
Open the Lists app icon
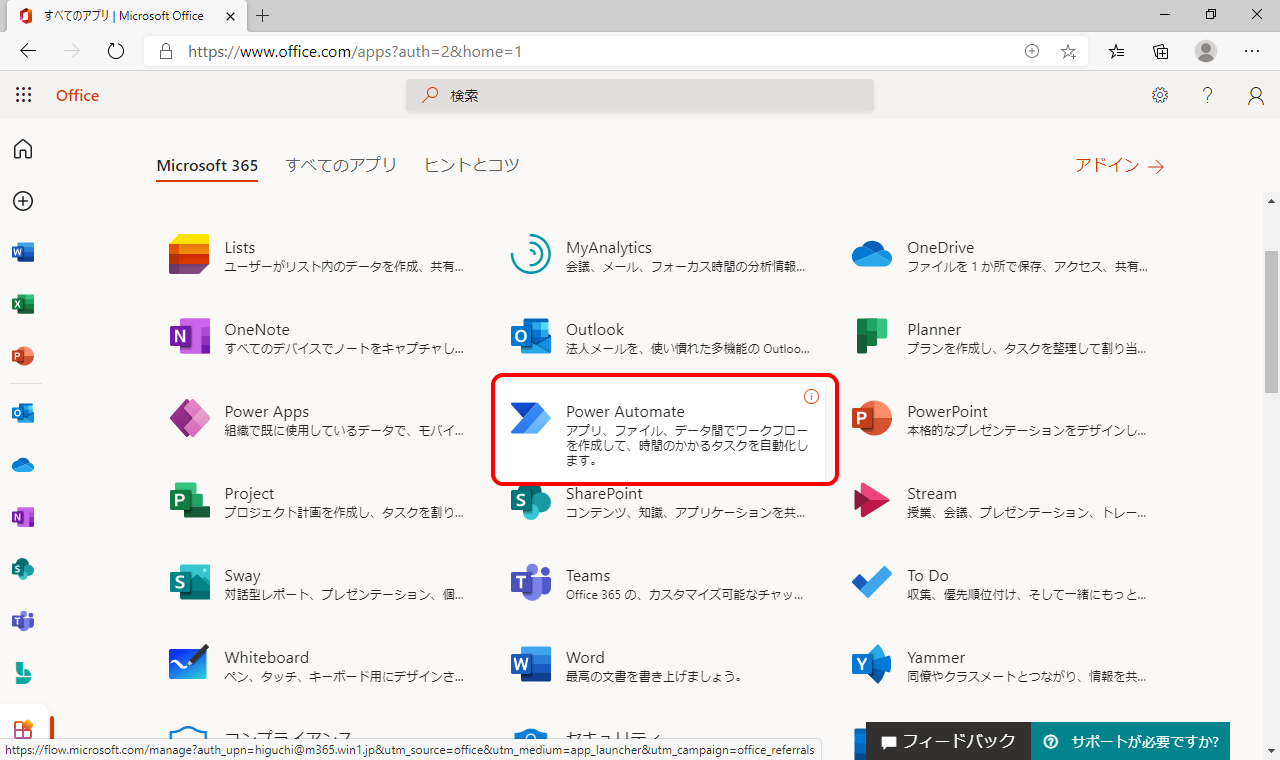(189, 255)
